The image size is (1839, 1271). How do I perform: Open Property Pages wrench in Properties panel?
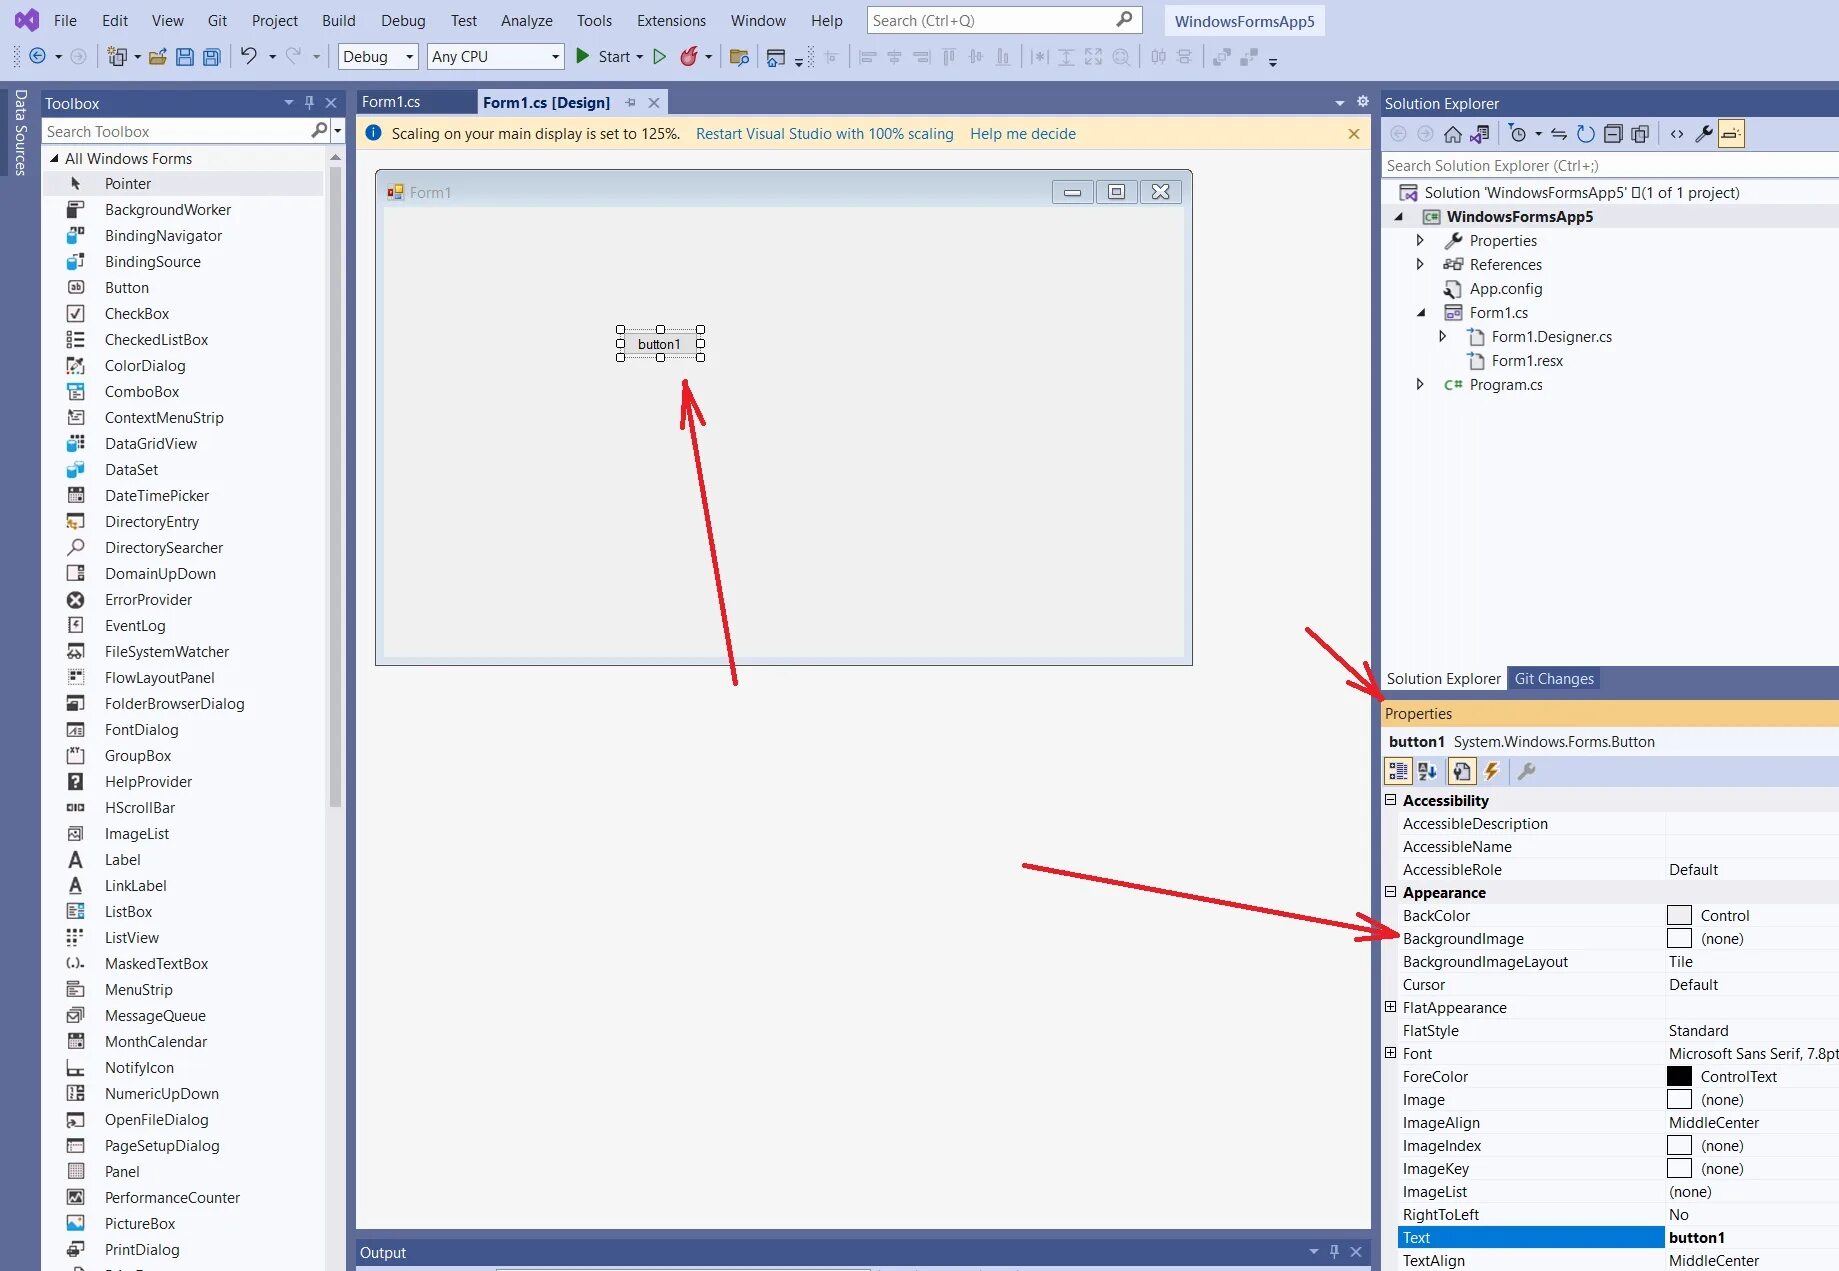click(1526, 771)
